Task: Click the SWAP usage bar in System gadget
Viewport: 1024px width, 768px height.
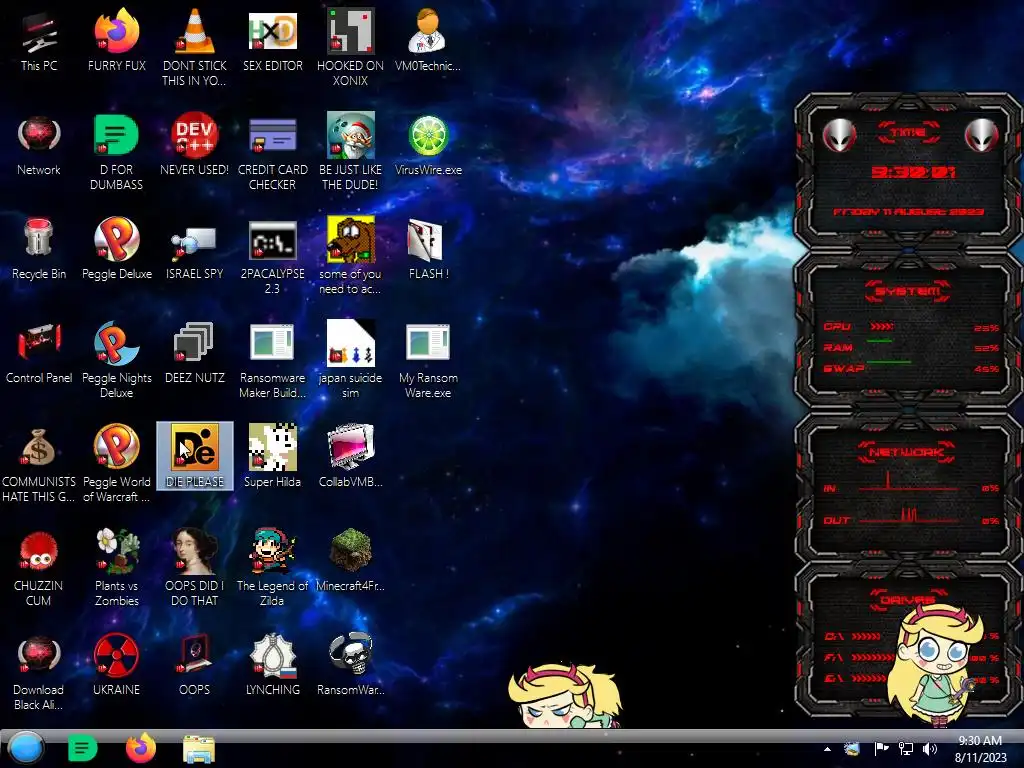Action: 889,362
